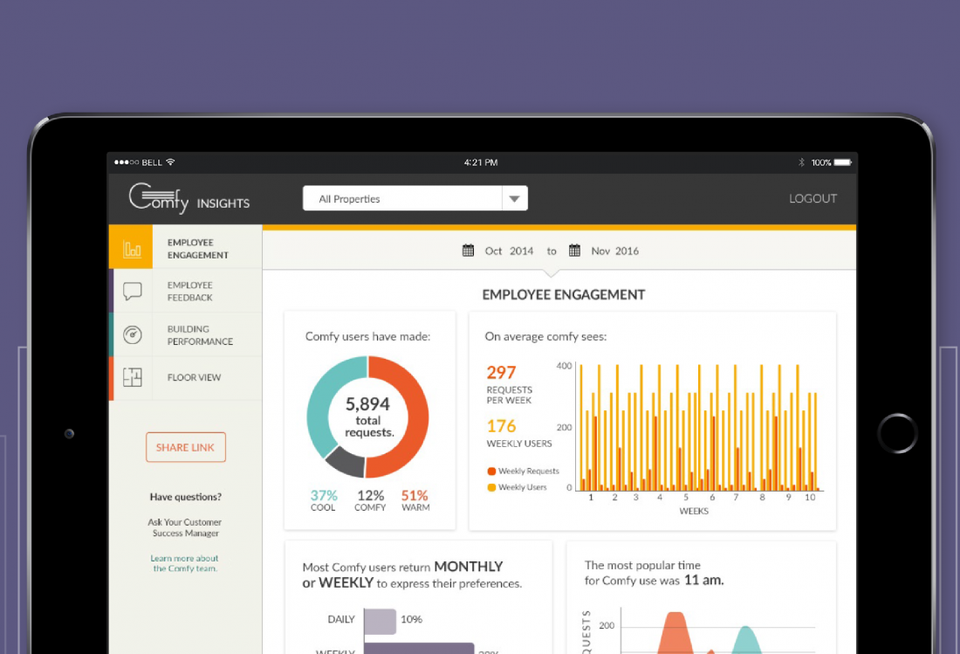Screen dimensions: 960x654
Task: Click the Employee Feedback speech bubble icon
Action: point(132,291)
